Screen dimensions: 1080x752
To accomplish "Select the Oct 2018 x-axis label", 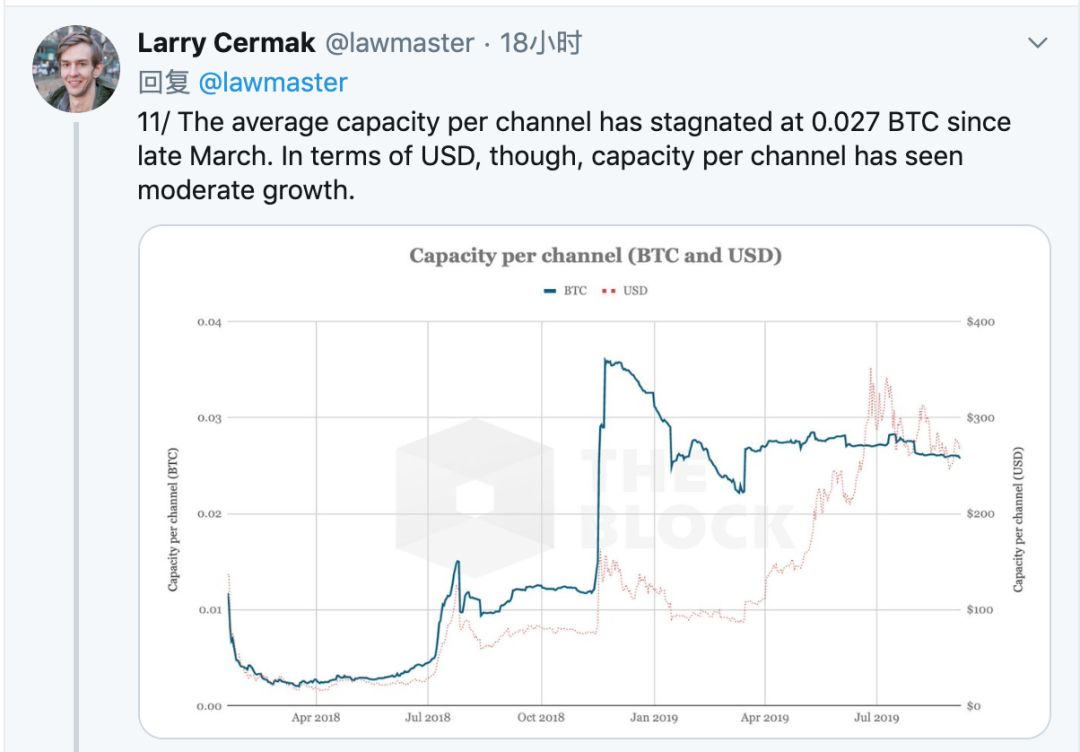I will [540, 717].
